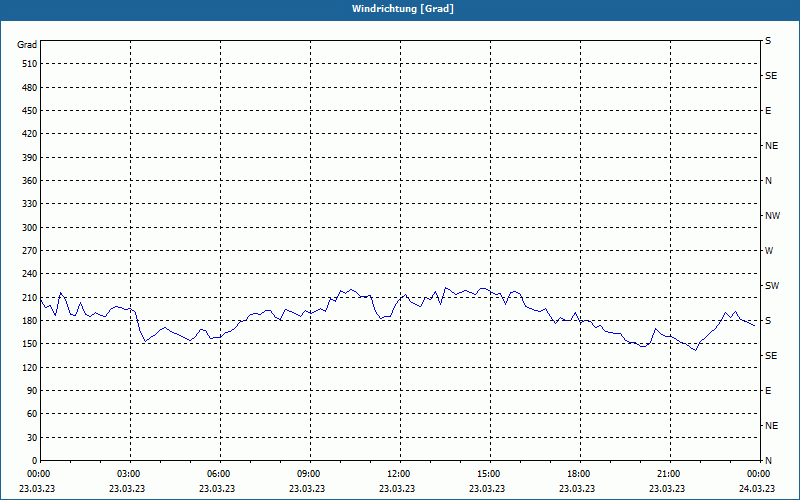Click the 23.03.23 date under 12:00

[x=397, y=488]
